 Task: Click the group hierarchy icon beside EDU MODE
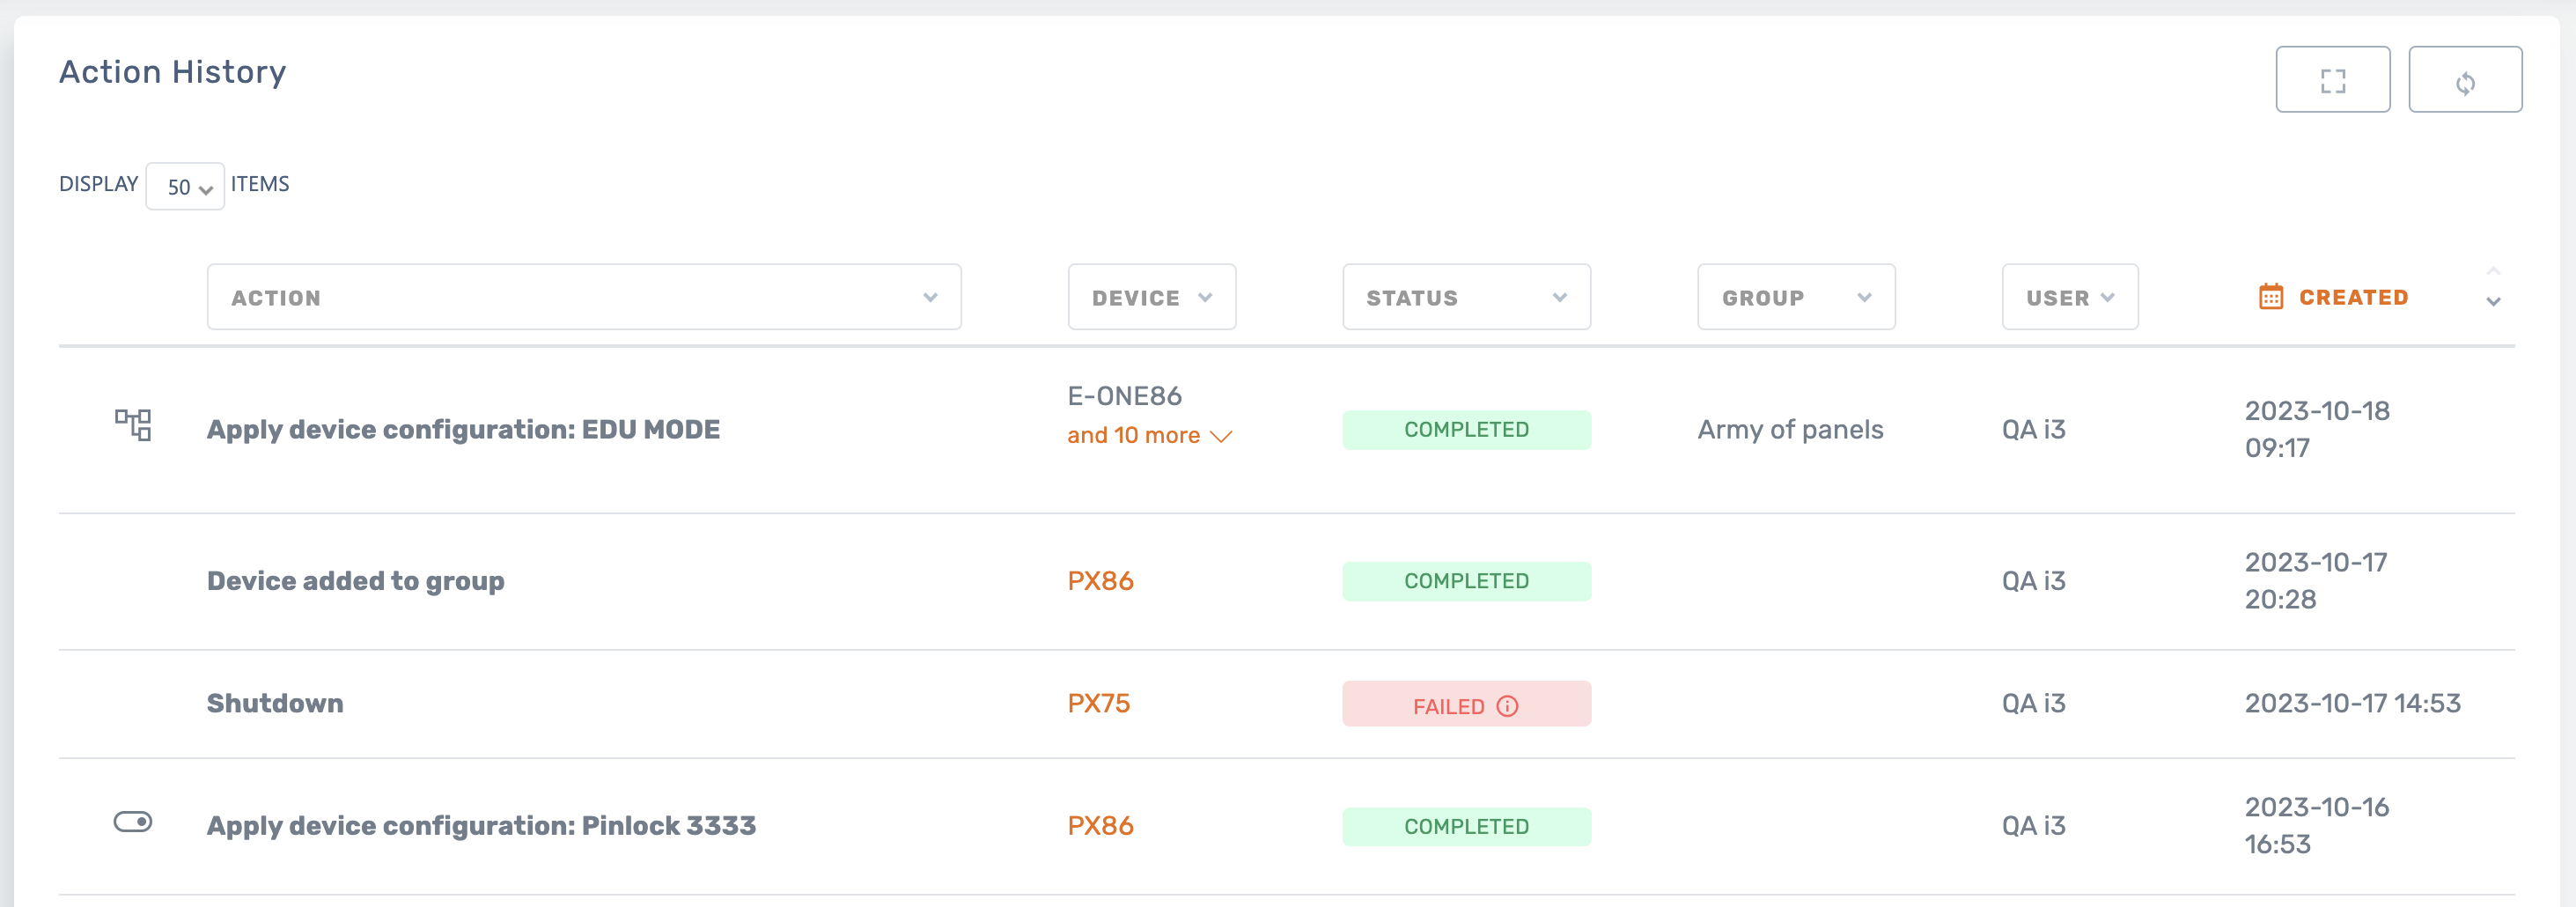pos(133,425)
